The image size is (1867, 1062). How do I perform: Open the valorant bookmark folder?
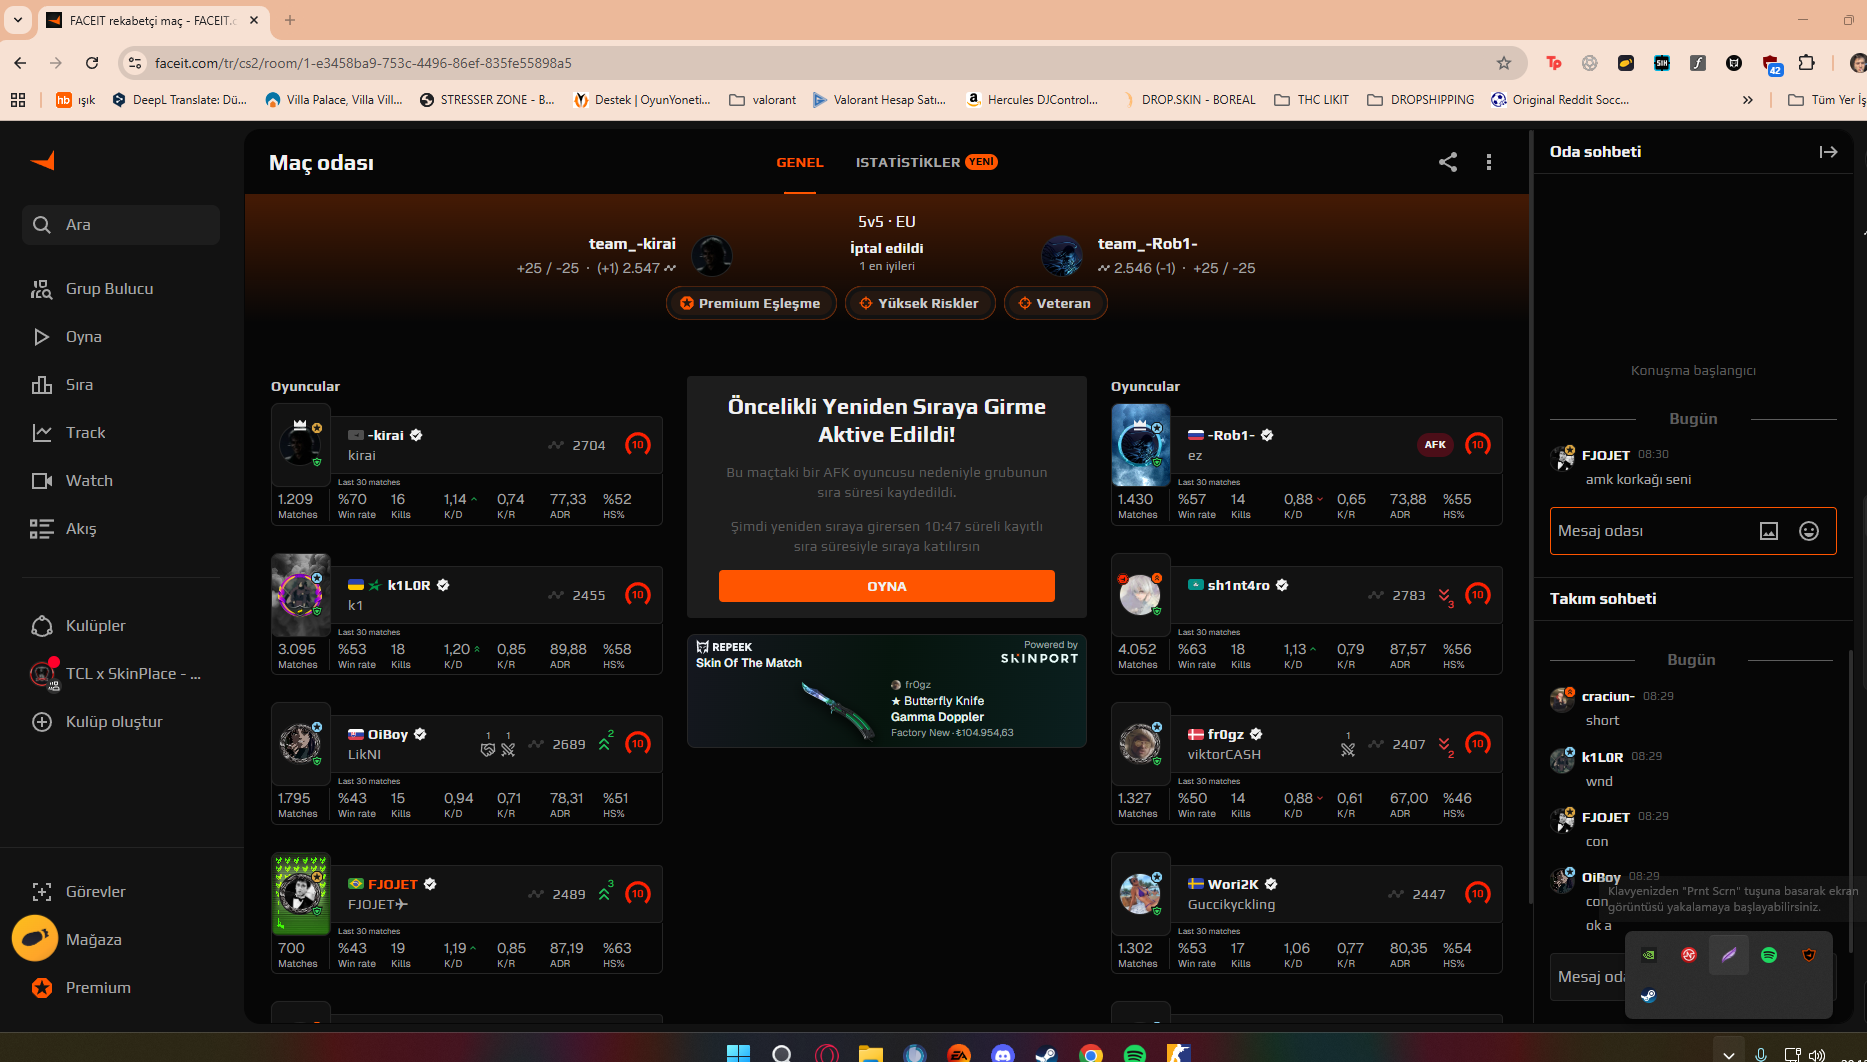763,100
